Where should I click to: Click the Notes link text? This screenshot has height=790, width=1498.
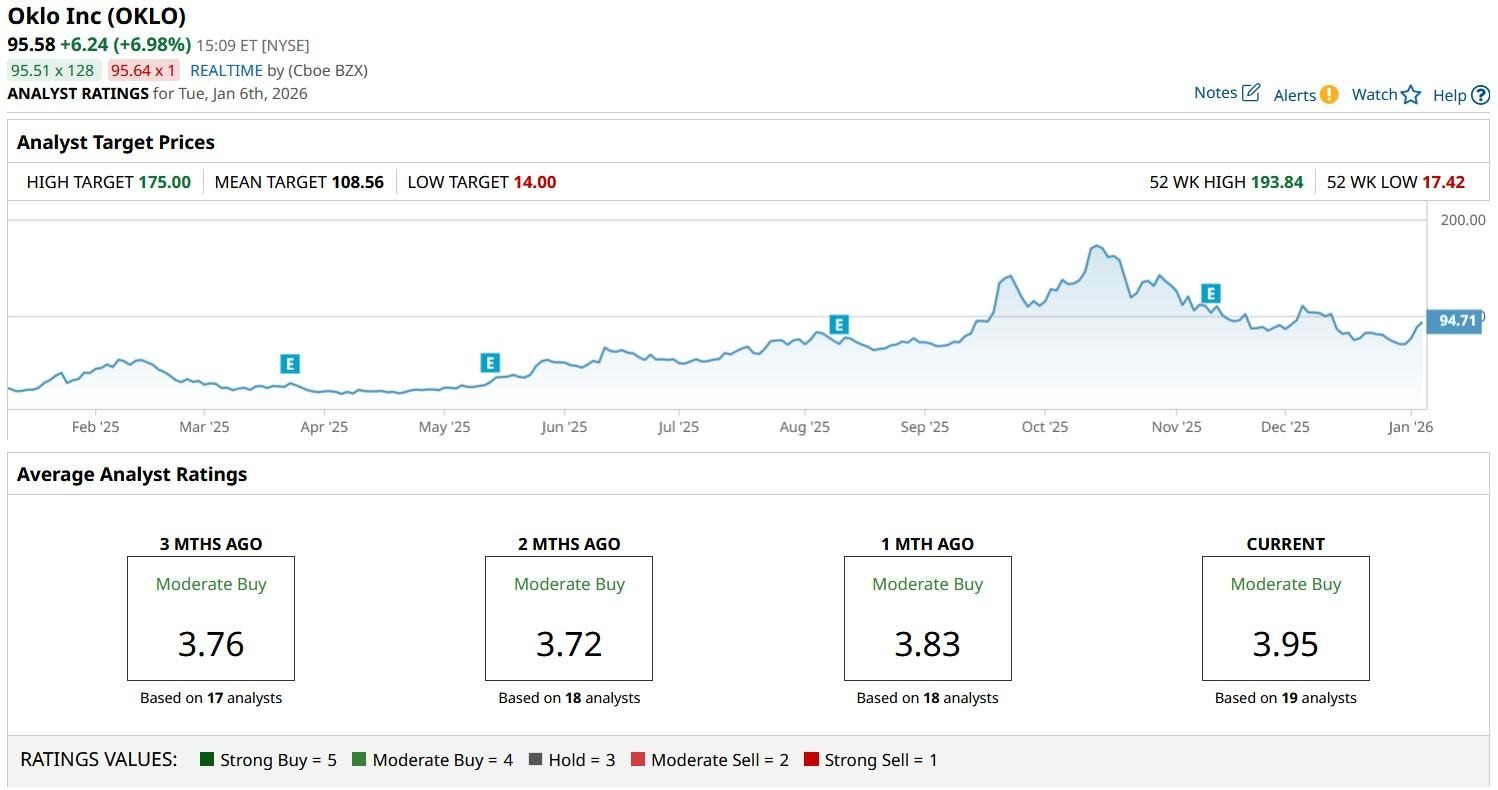[1215, 93]
